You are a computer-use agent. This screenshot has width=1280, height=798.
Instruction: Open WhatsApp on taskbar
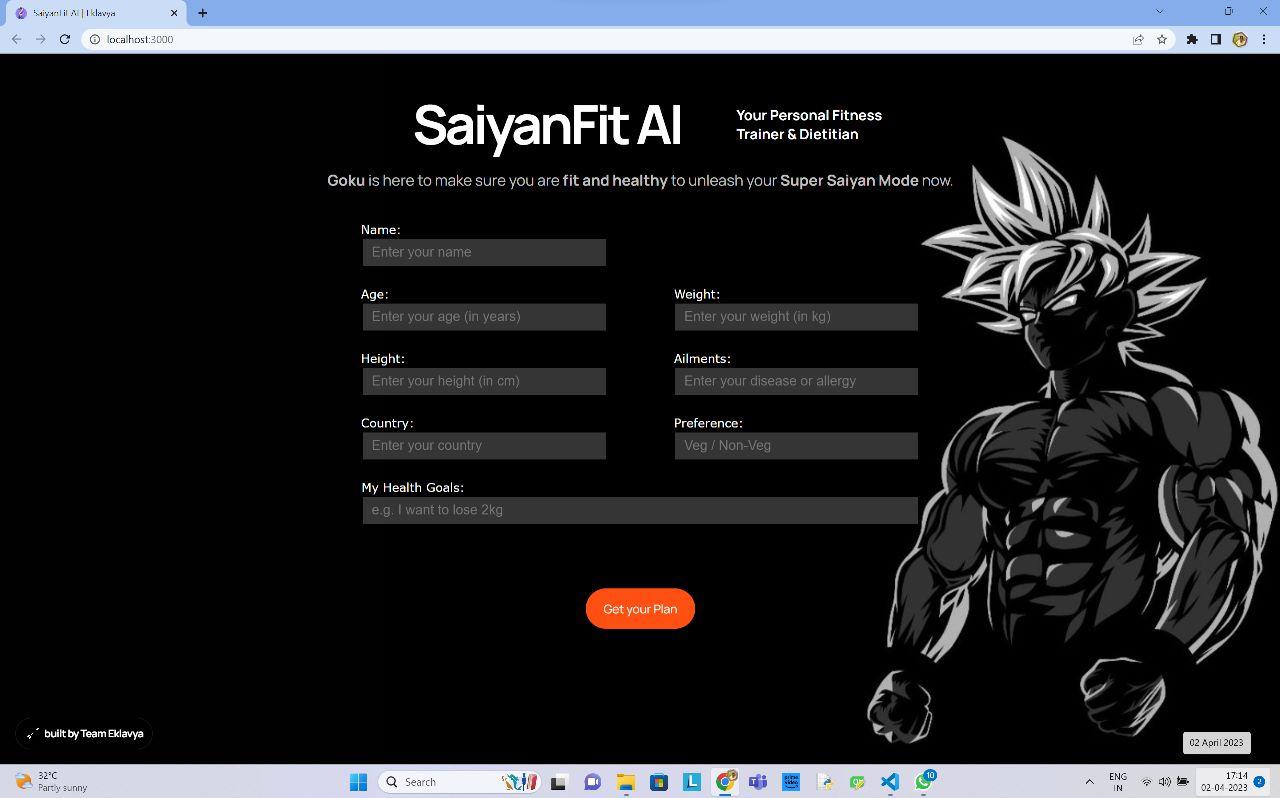coord(924,782)
